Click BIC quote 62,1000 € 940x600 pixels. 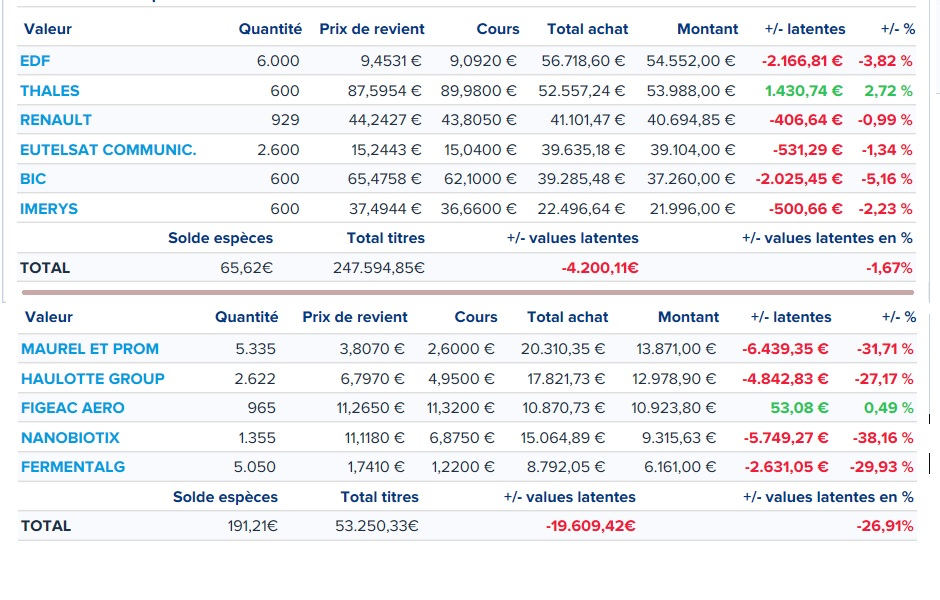[x=480, y=179]
